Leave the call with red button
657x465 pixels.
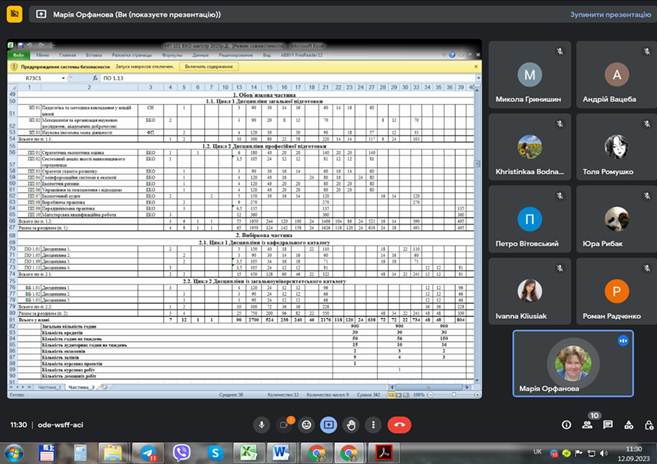coord(400,424)
